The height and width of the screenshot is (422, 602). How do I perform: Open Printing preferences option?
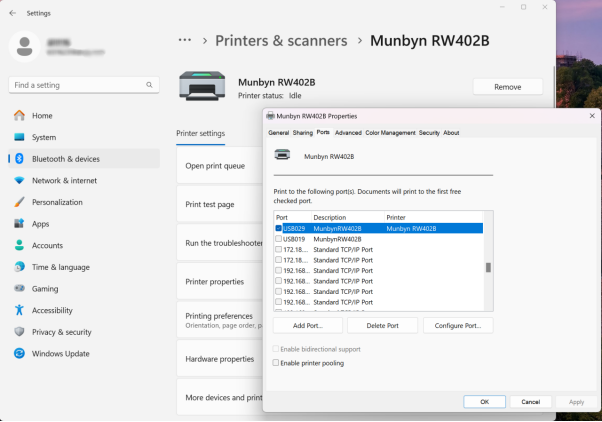click(220, 320)
